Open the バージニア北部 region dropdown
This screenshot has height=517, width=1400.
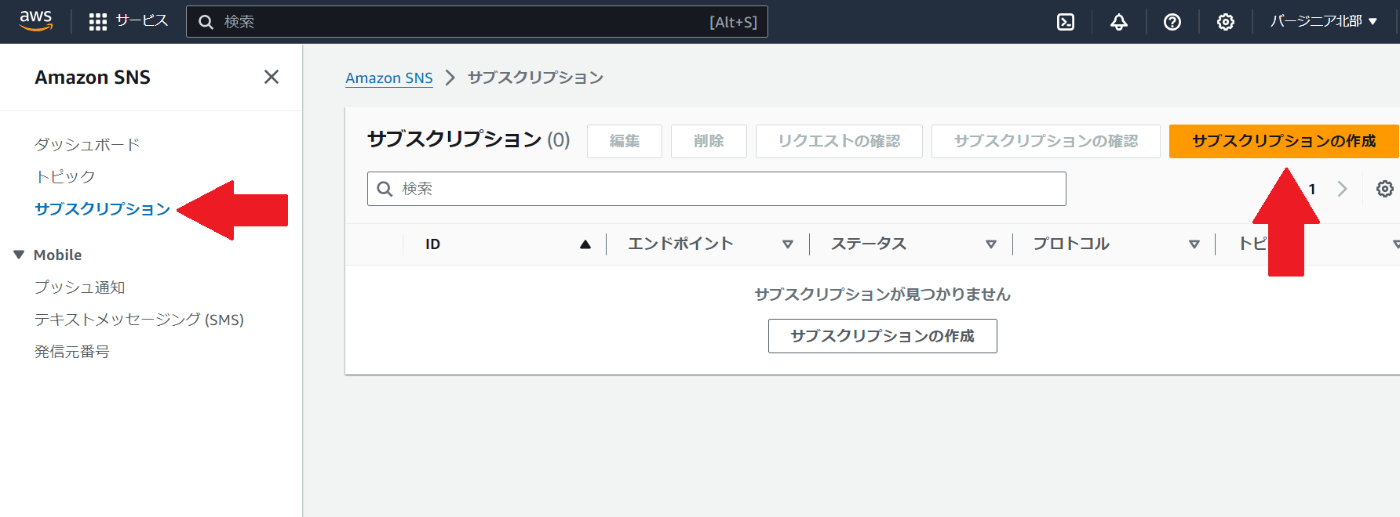(x=1324, y=22)
